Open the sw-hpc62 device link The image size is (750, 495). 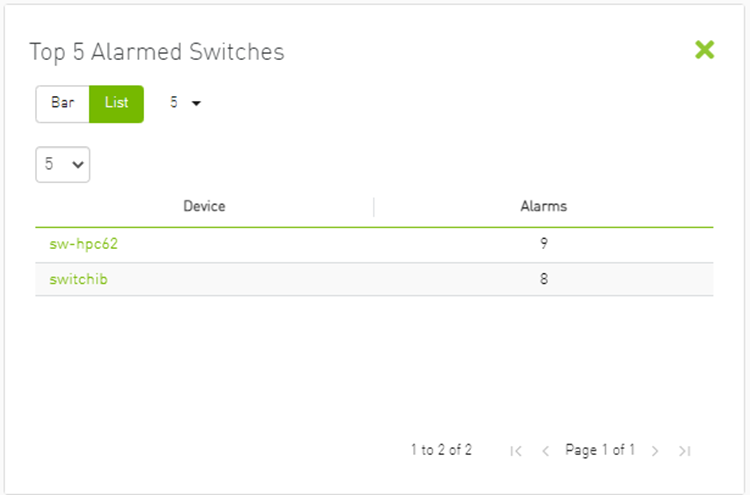pyautogui.click(x=83, y=244)
